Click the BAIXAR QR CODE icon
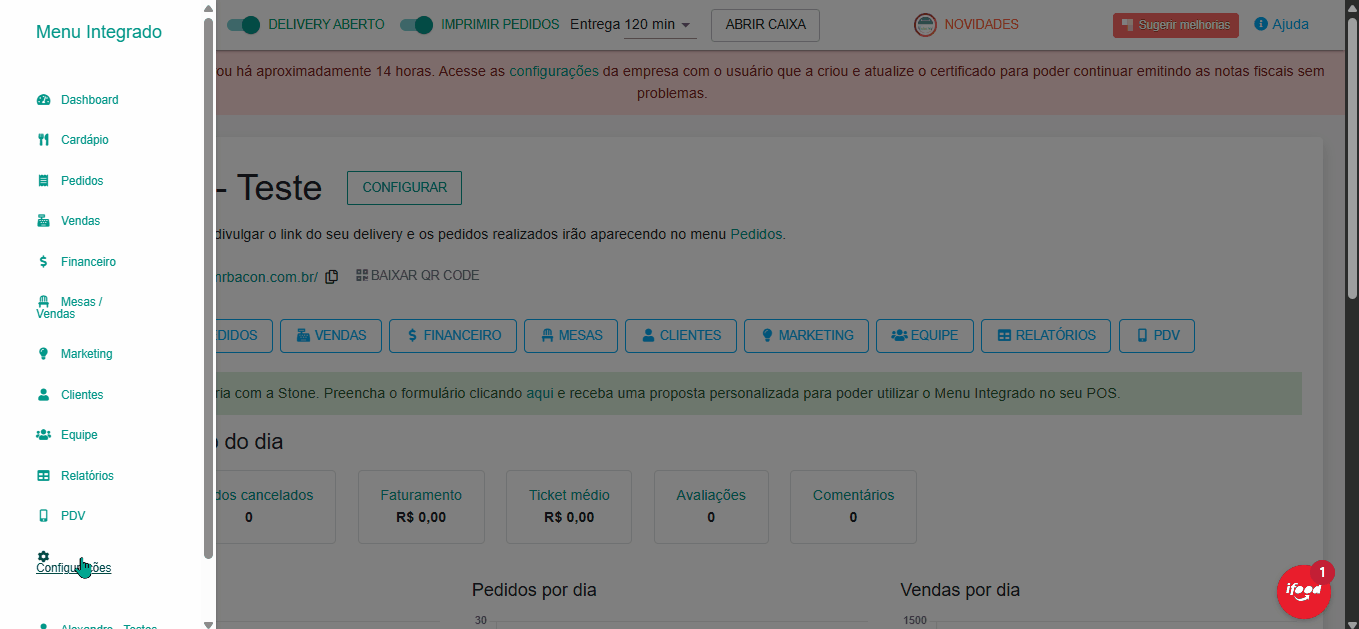Screen dimensions: 1359x629 tap(361, 275)
